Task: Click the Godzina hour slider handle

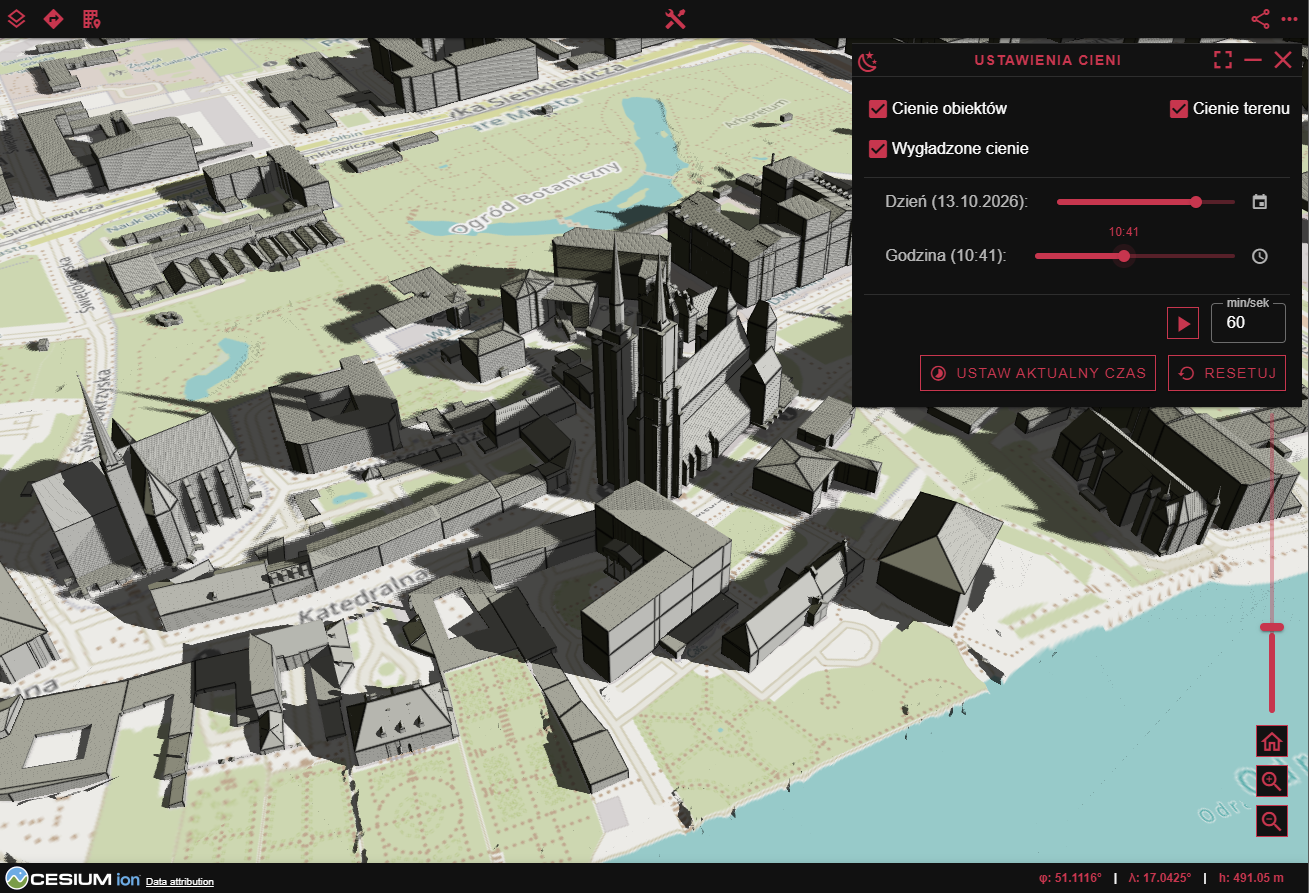Action: pos(1124,256)
